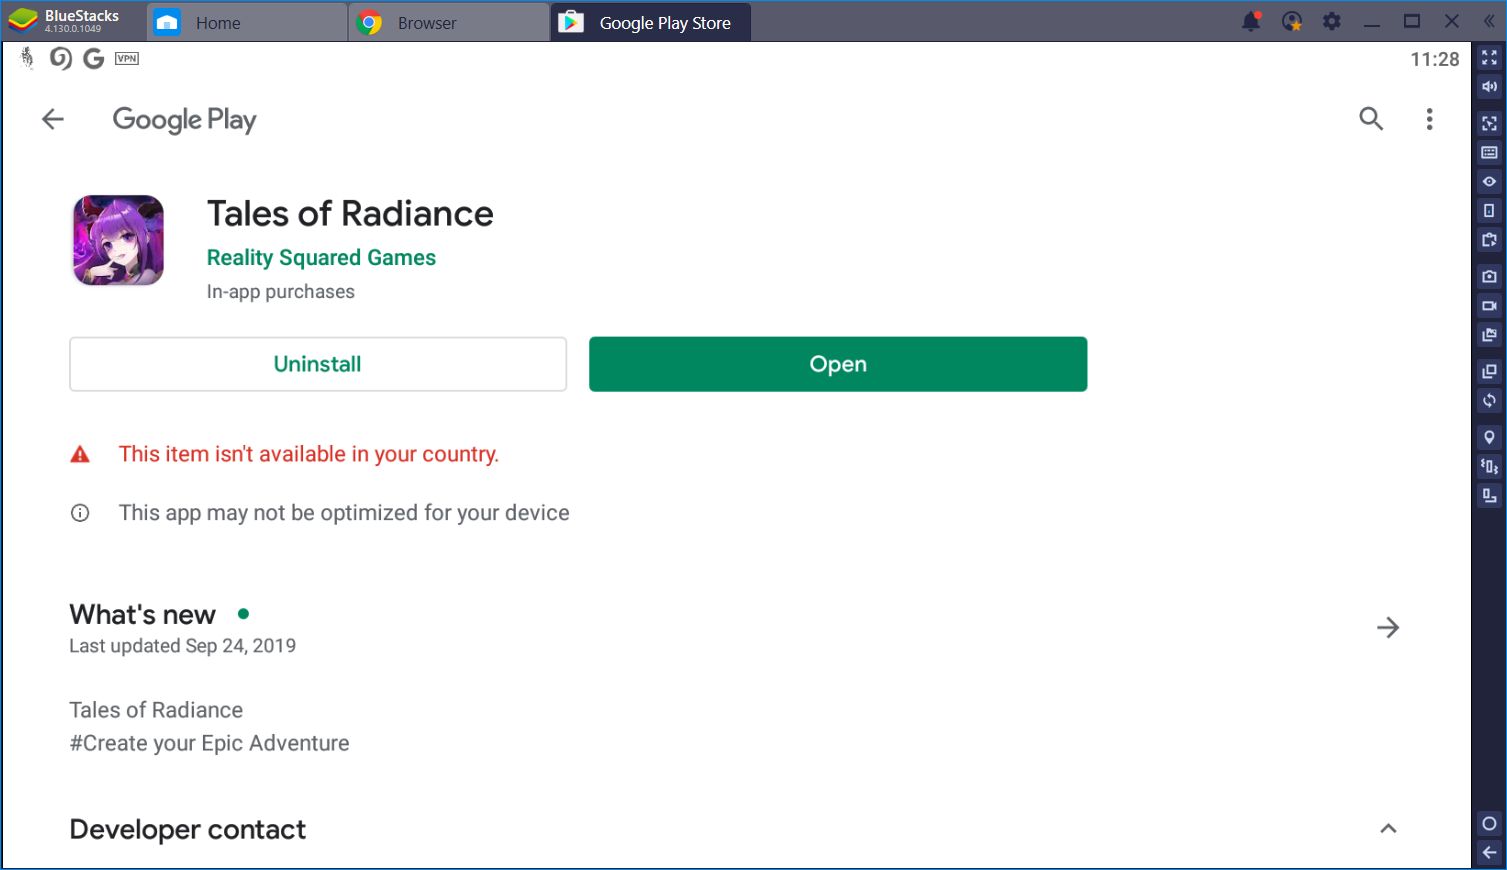Switch to the Home tab
Image resolution: width=1507 pixels, height=870 pixels.
pyautogui.click(x=247, y=22)
